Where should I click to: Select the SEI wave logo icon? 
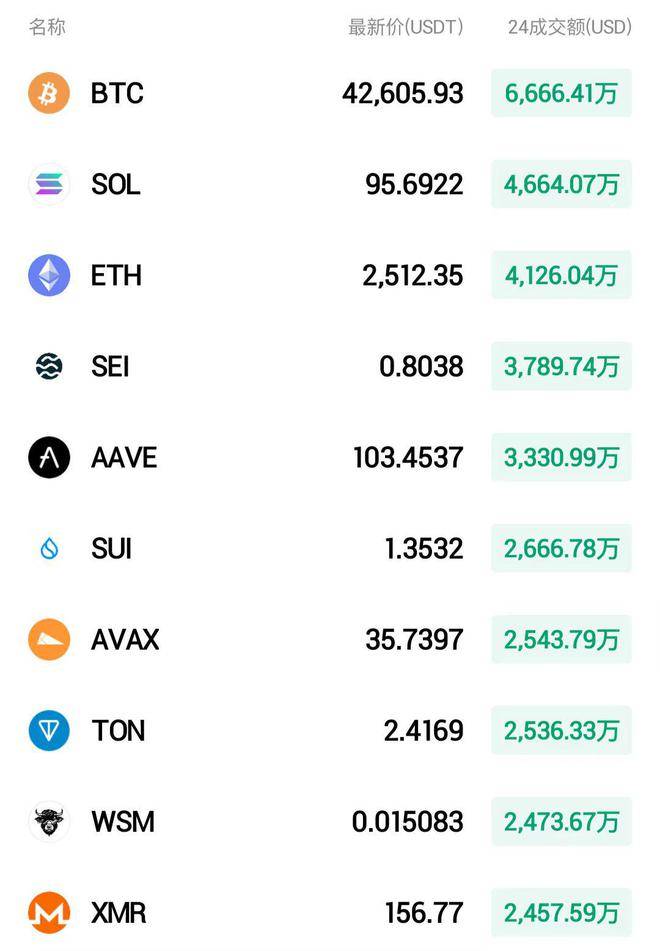coord(49,366)
